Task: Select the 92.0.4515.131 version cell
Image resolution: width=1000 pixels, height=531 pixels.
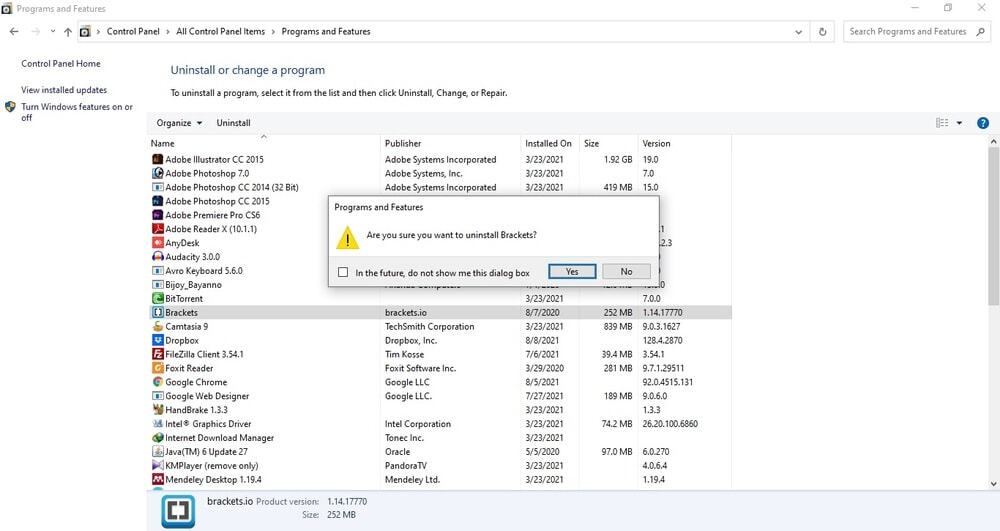Action: pos(668,382)
